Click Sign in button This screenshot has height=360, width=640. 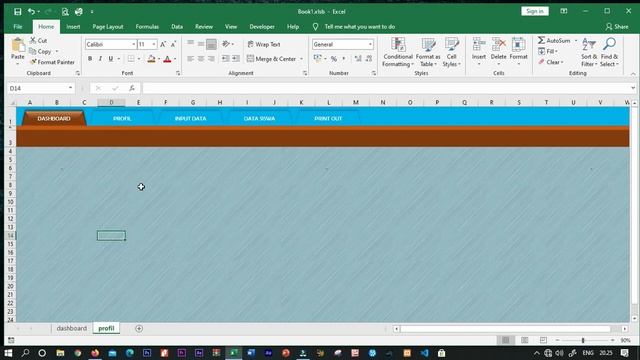(535, 11)
